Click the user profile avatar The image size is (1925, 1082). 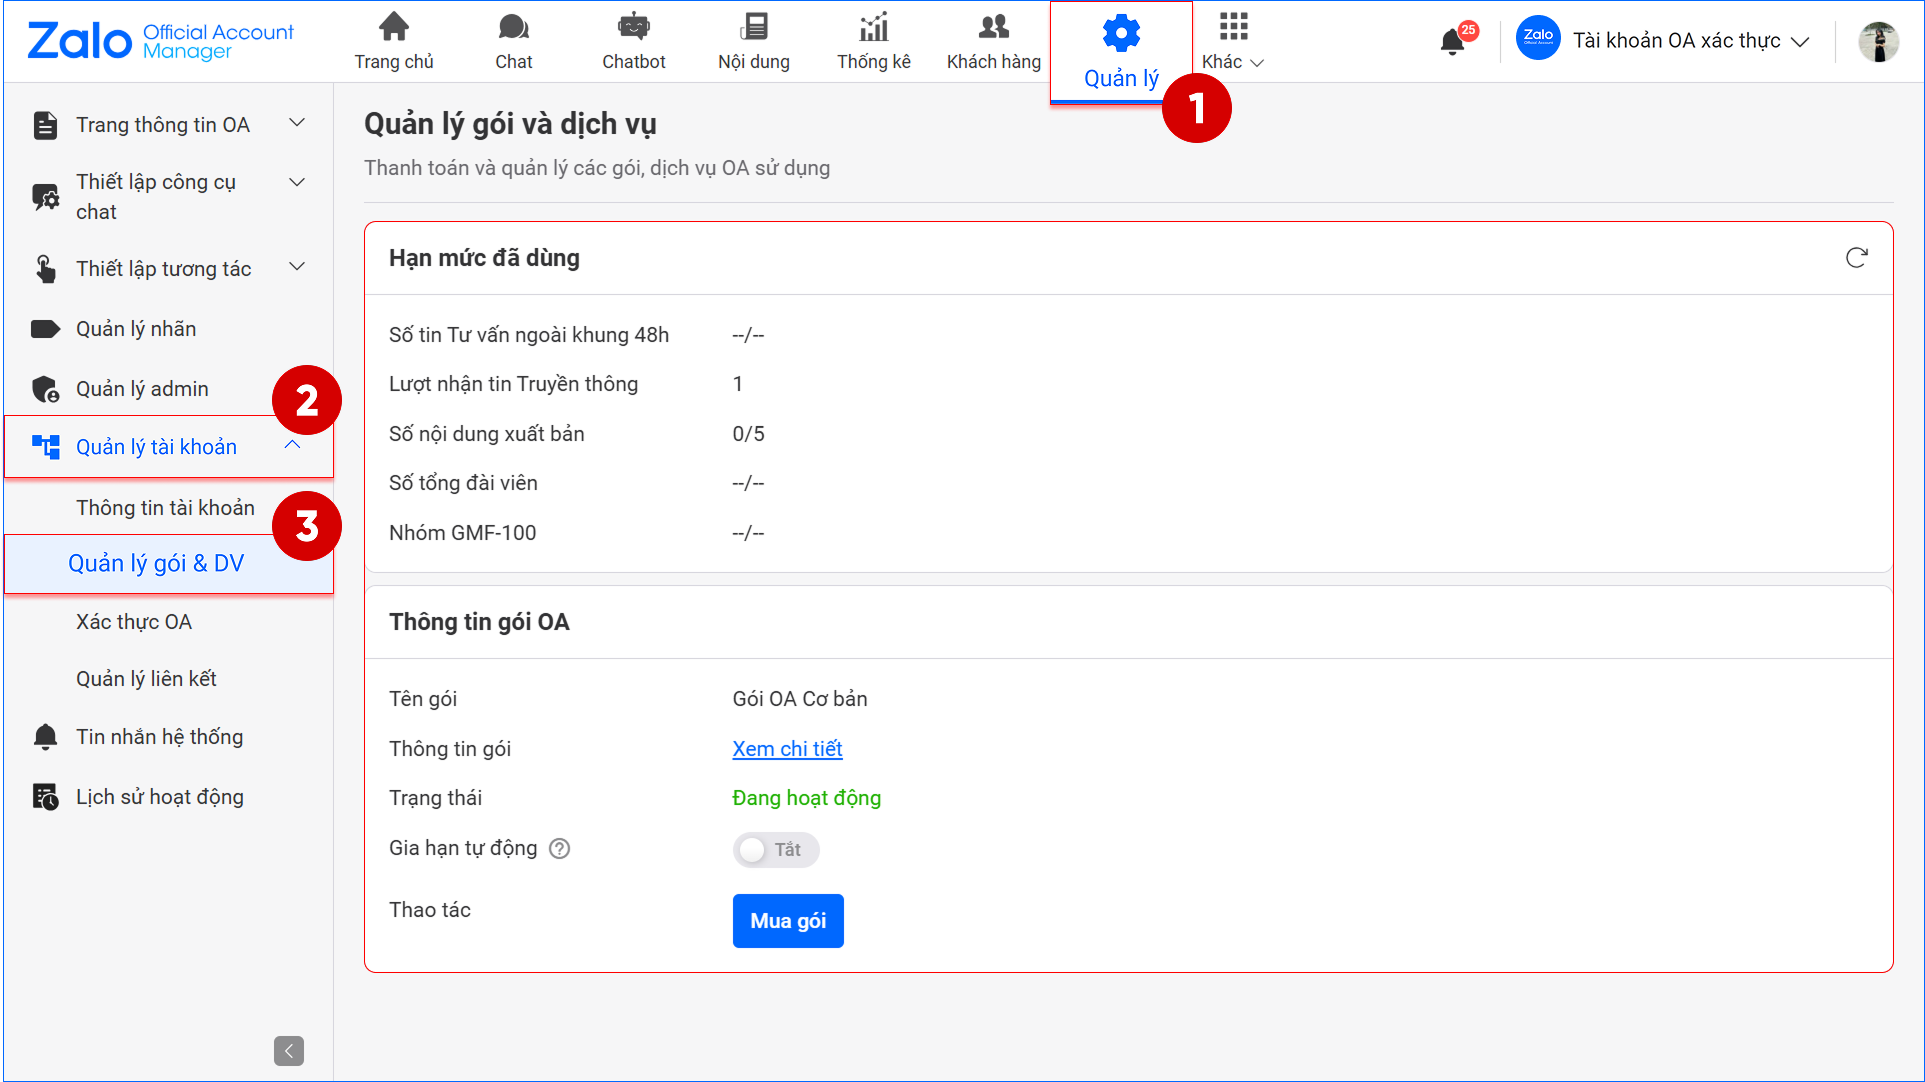pos(1878,42)
